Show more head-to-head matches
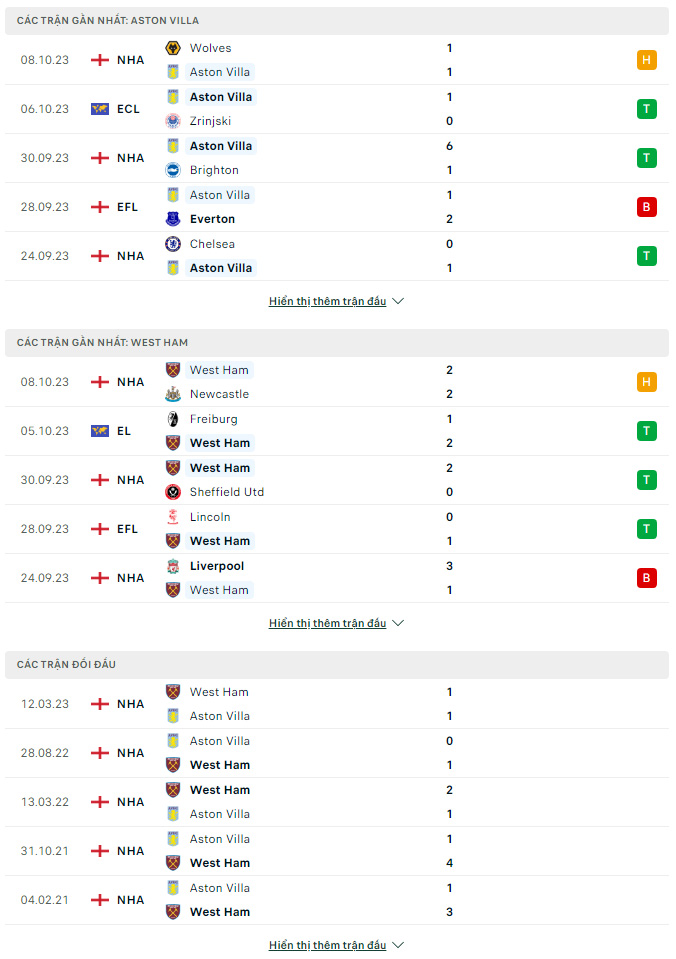The width and height of the screenshot is (676, 959). [x=336, y=945]
